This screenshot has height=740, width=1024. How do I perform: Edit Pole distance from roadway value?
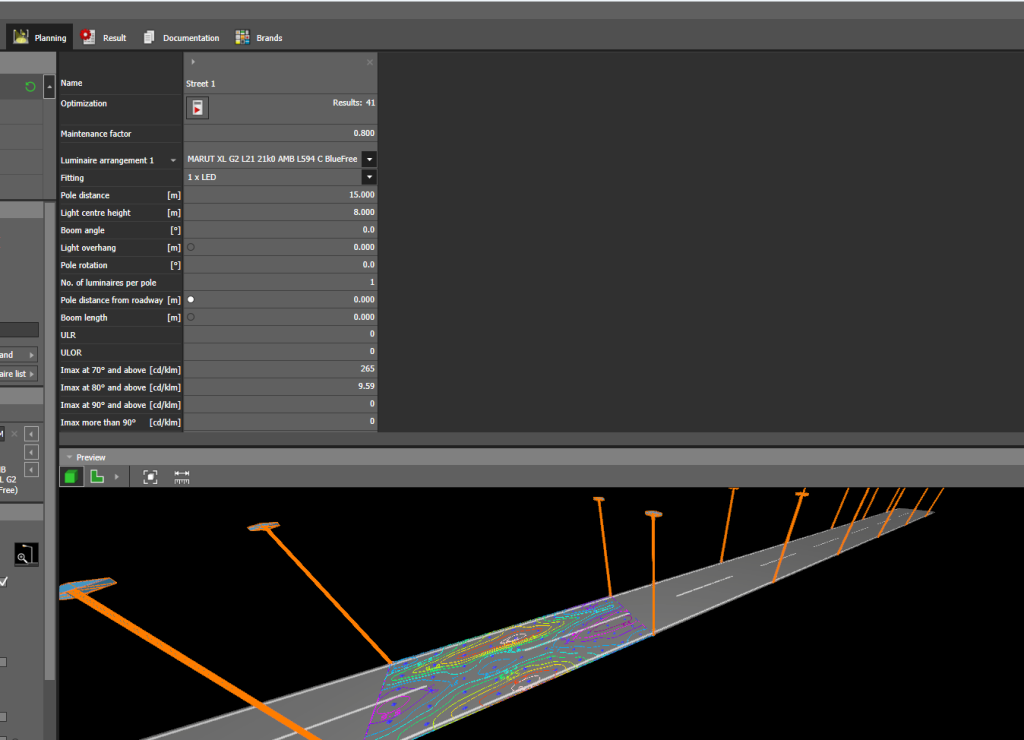(x=280, y=299)
